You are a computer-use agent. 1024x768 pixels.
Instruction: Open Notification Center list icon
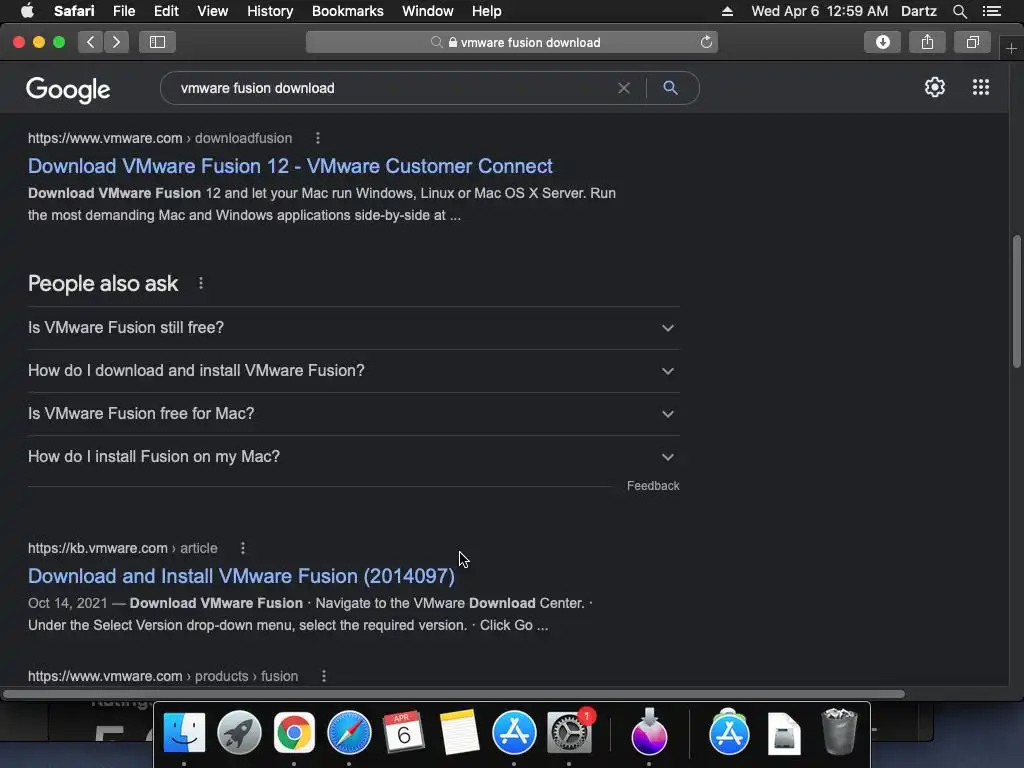tap(992, 11)
